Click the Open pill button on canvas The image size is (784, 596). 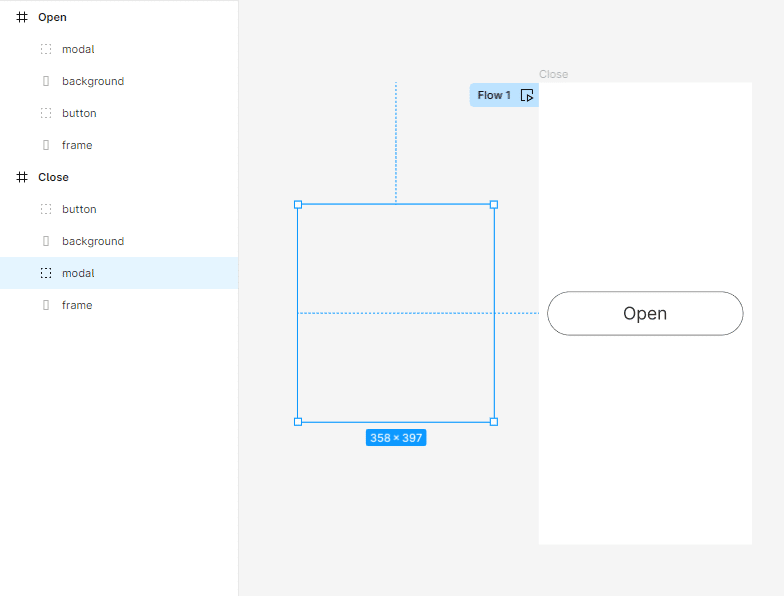pyautogui.click(x=645, y=314)
